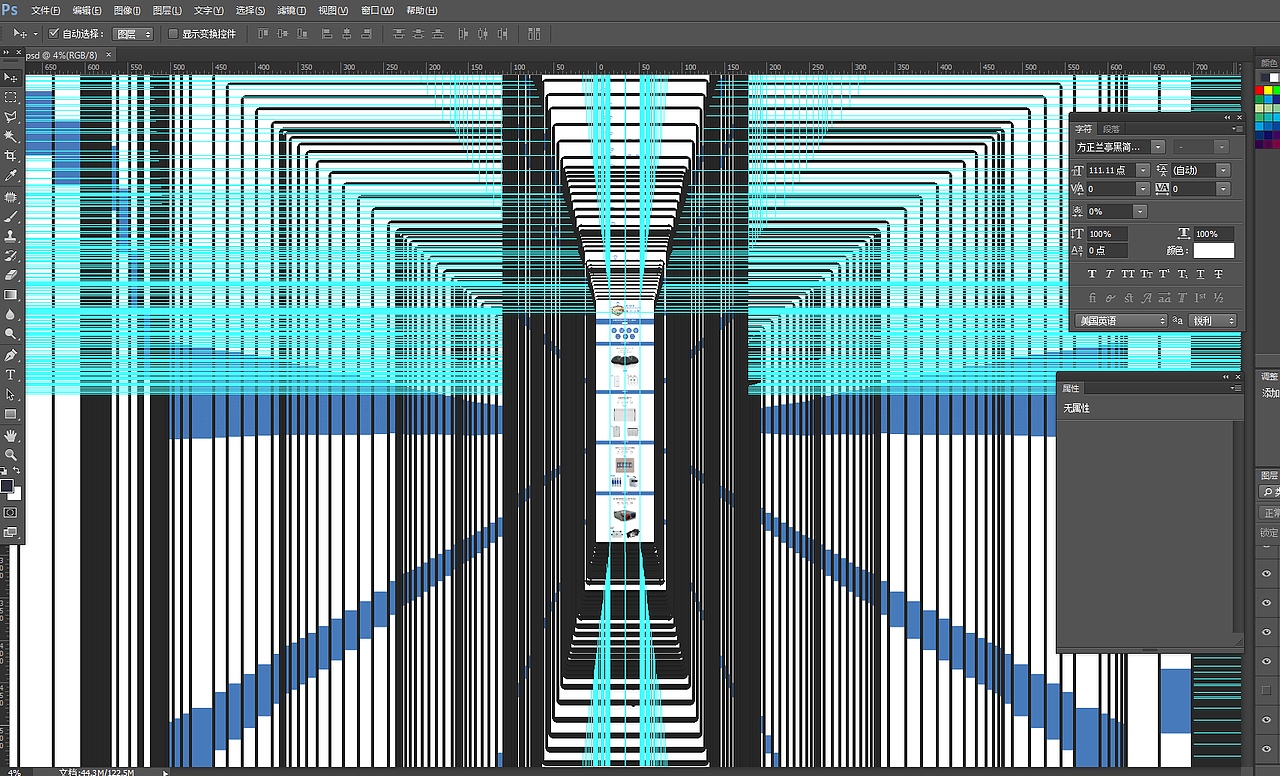Toggle Strikethrough text style
This screenshot has width=1280, height=776.
tap(1218, 274)
